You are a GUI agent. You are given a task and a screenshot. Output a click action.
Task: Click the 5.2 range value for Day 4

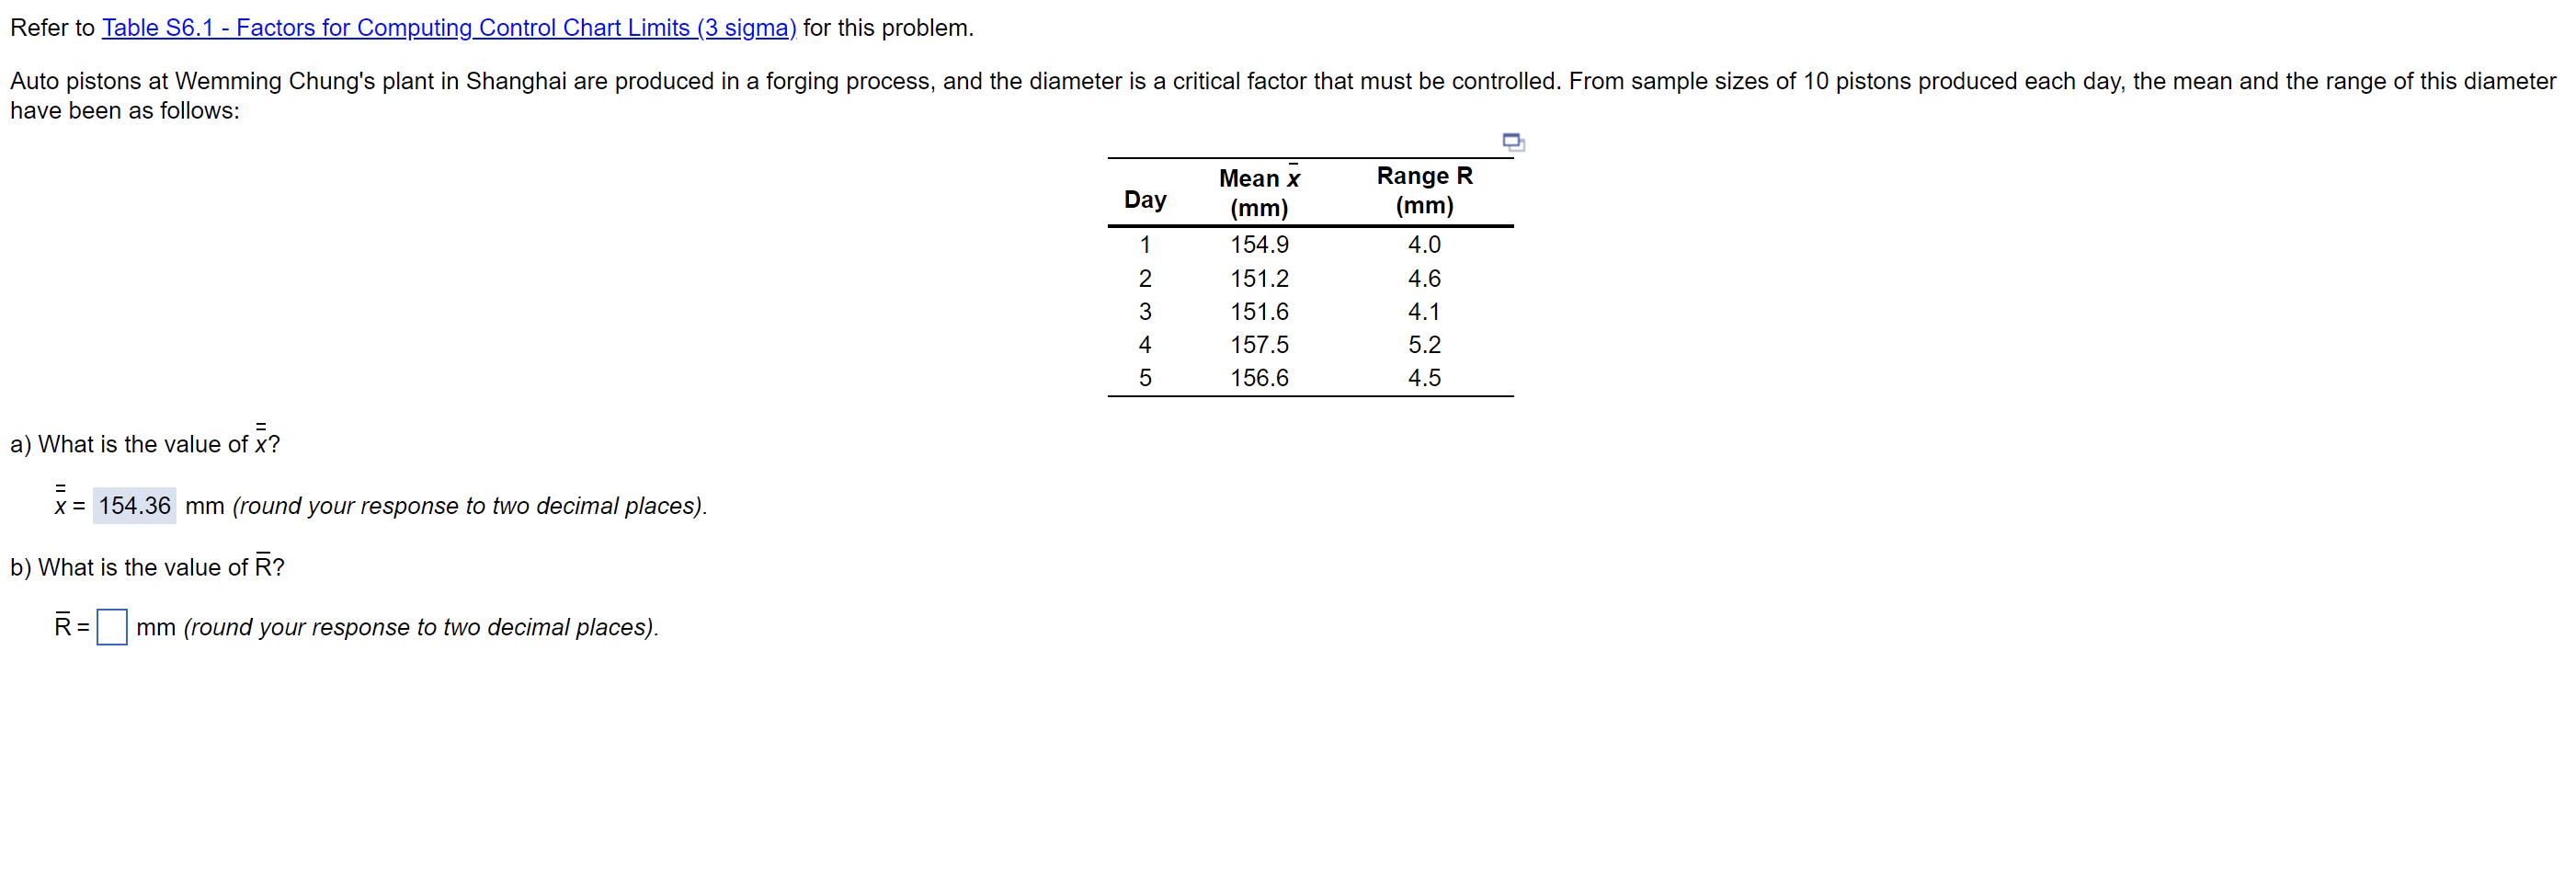pyautogui.click(x=1424, y=344)
